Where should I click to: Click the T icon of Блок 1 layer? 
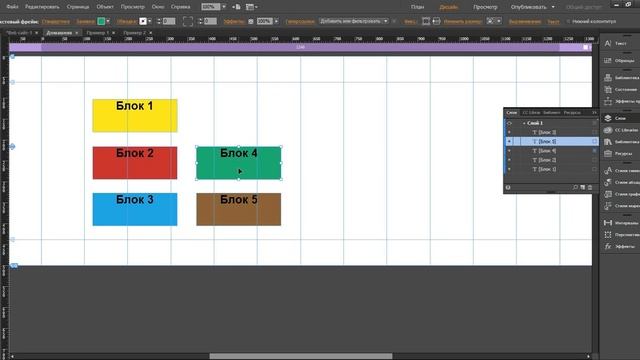coord(534,169)
